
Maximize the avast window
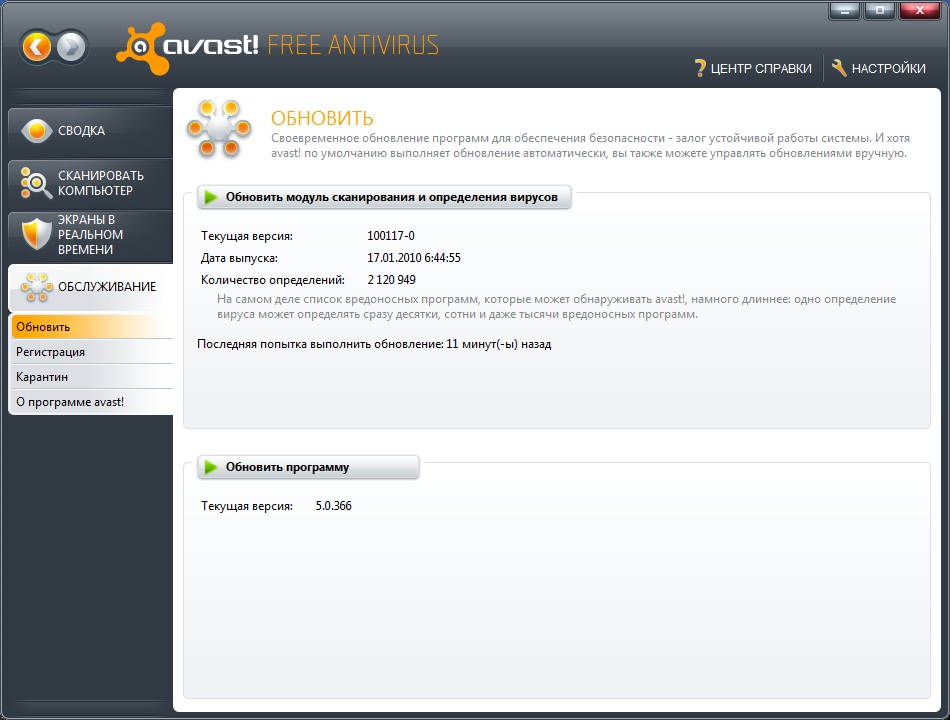tap(880, 10)
